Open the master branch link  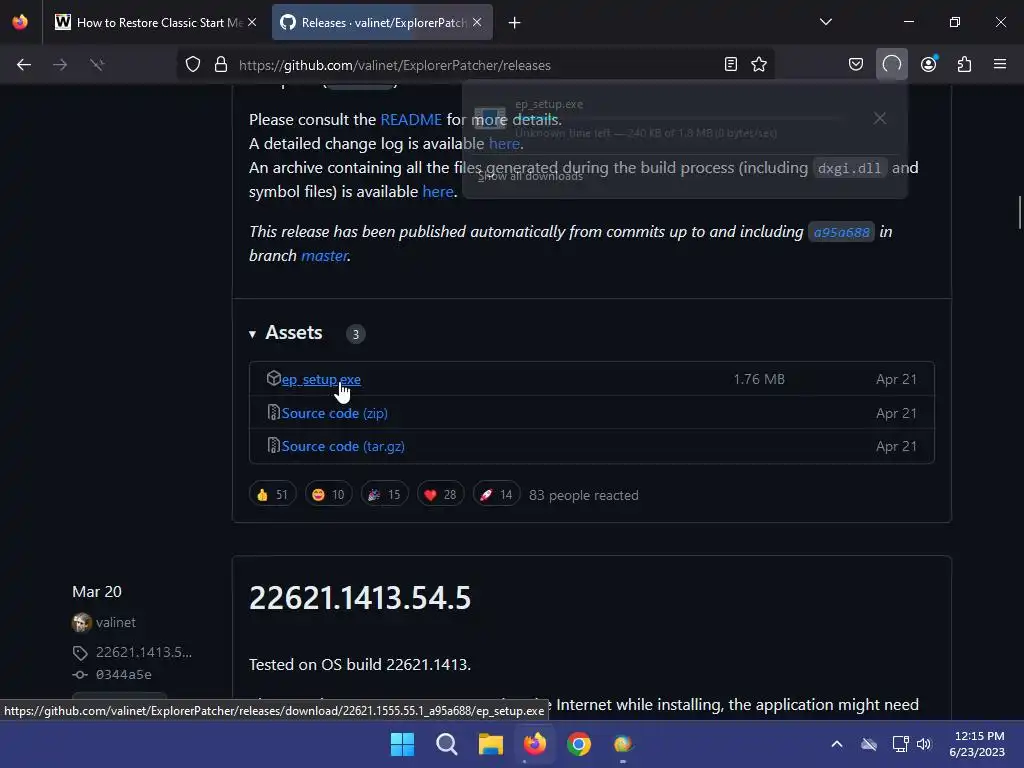coord(324,255)
